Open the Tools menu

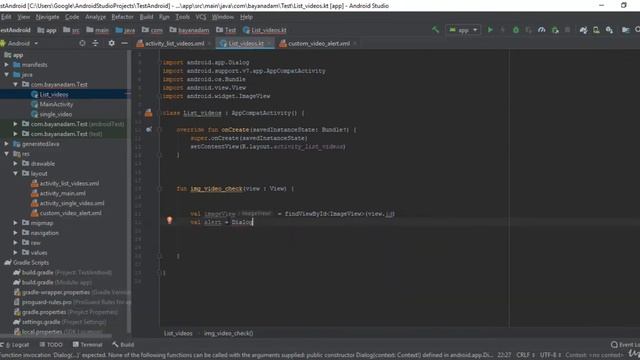(x=182, y=17)
